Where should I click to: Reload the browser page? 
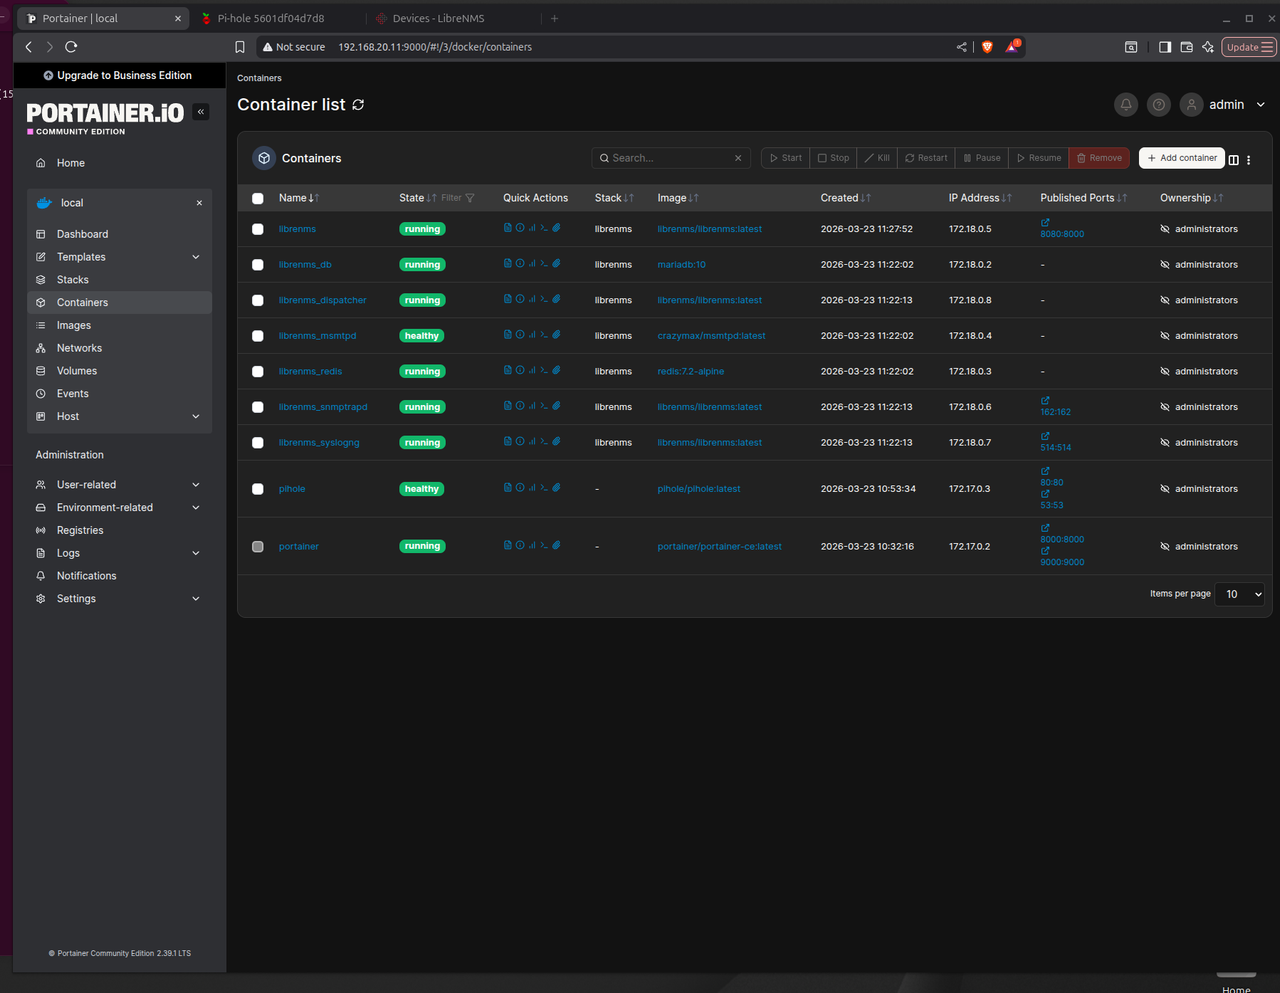(71, 47)
